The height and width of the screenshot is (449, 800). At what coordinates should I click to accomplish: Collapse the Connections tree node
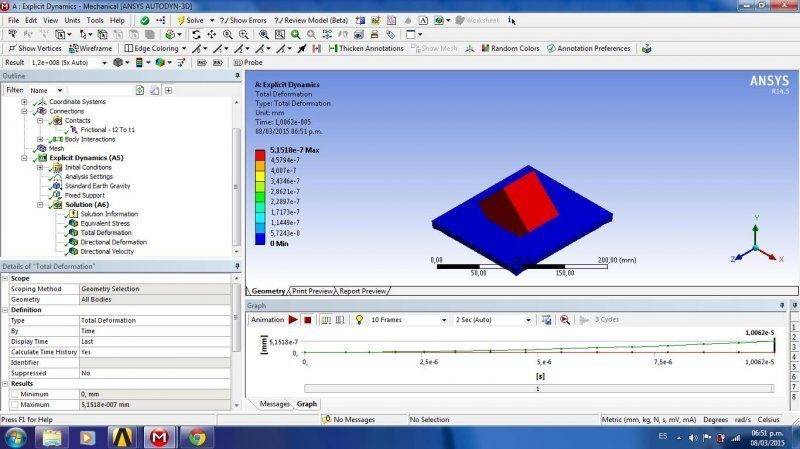(x=24, y=111)
